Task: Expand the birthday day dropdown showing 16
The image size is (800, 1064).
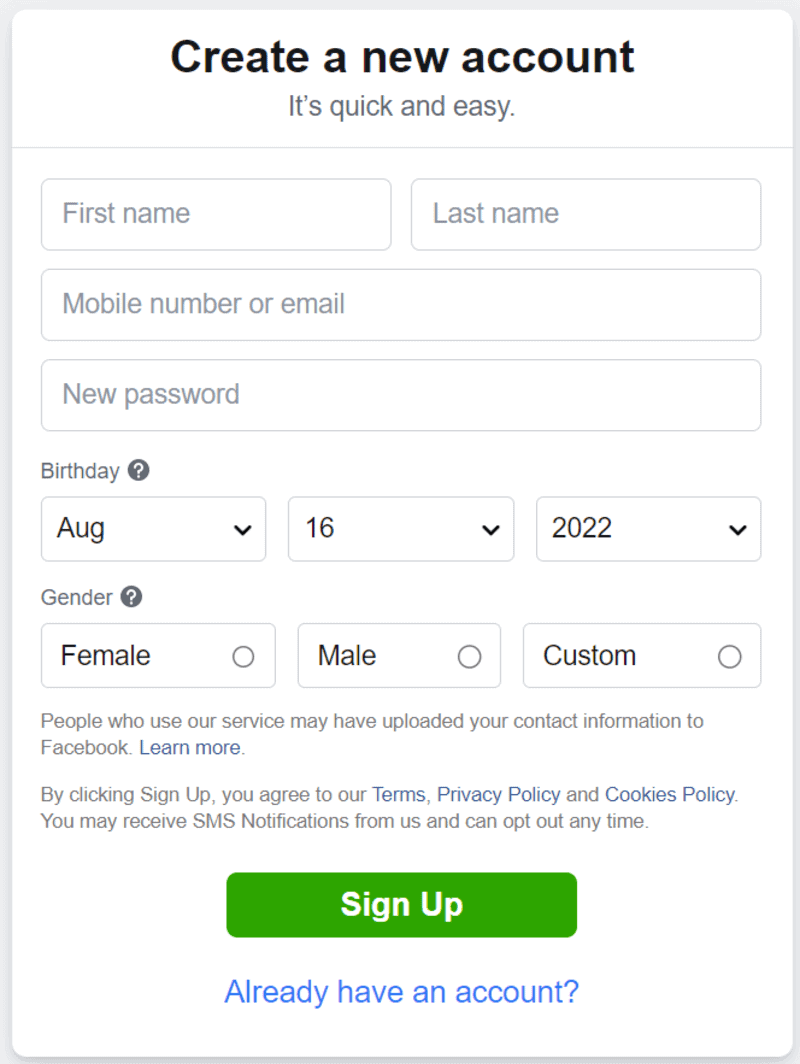Action: (400, 529)
